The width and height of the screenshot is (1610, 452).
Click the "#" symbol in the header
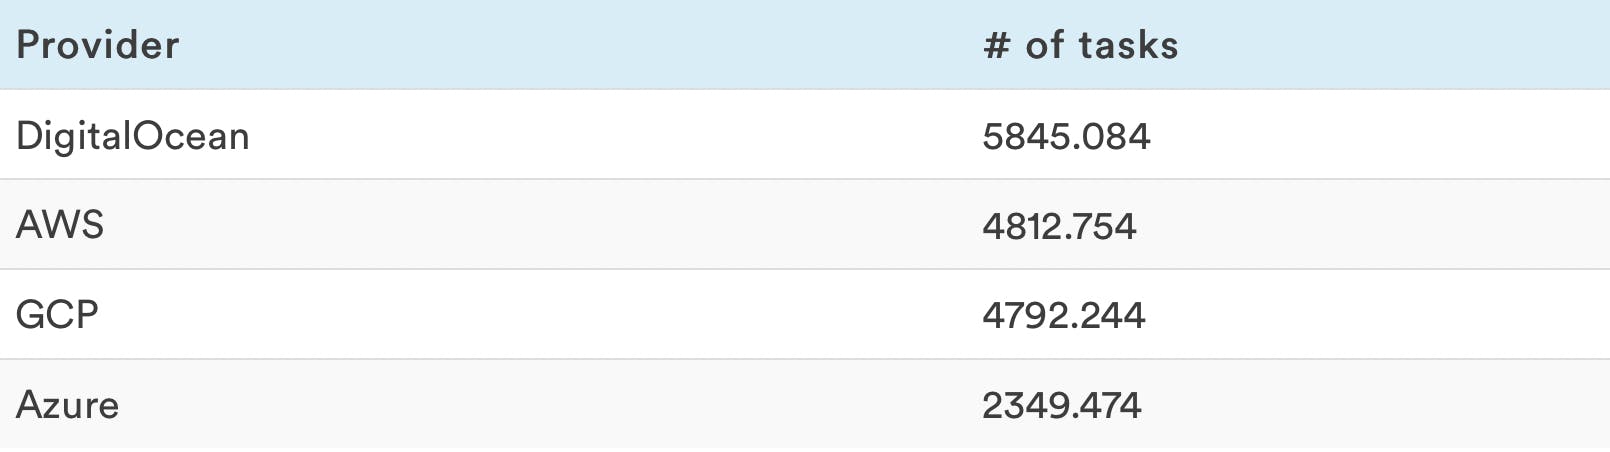[996, 45]
